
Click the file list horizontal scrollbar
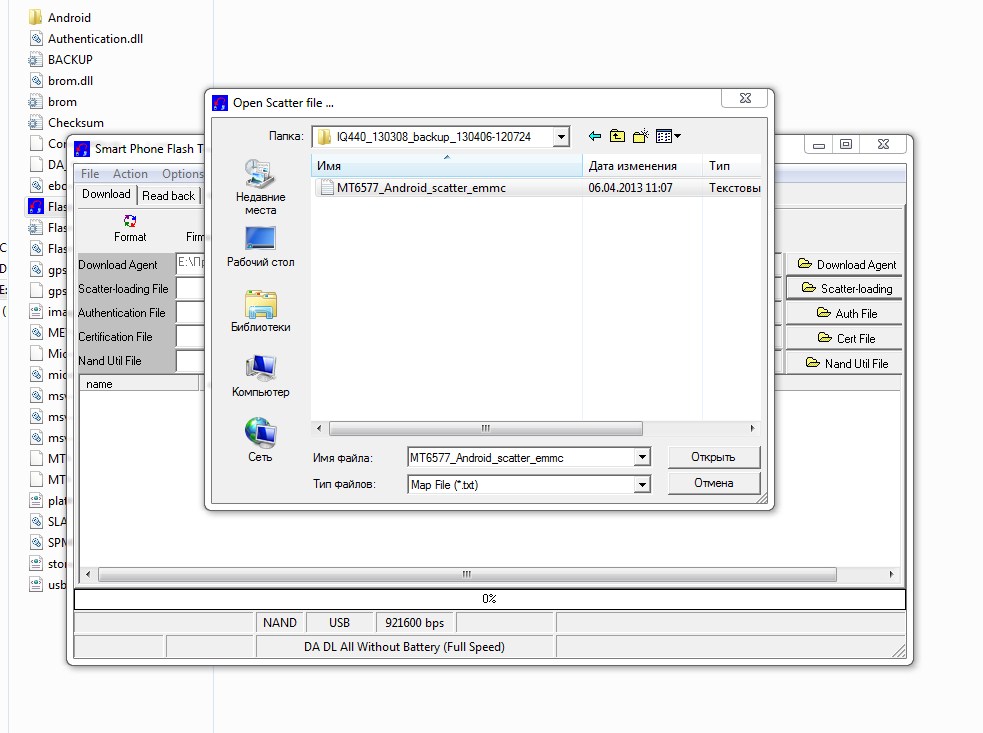[484, 427]
